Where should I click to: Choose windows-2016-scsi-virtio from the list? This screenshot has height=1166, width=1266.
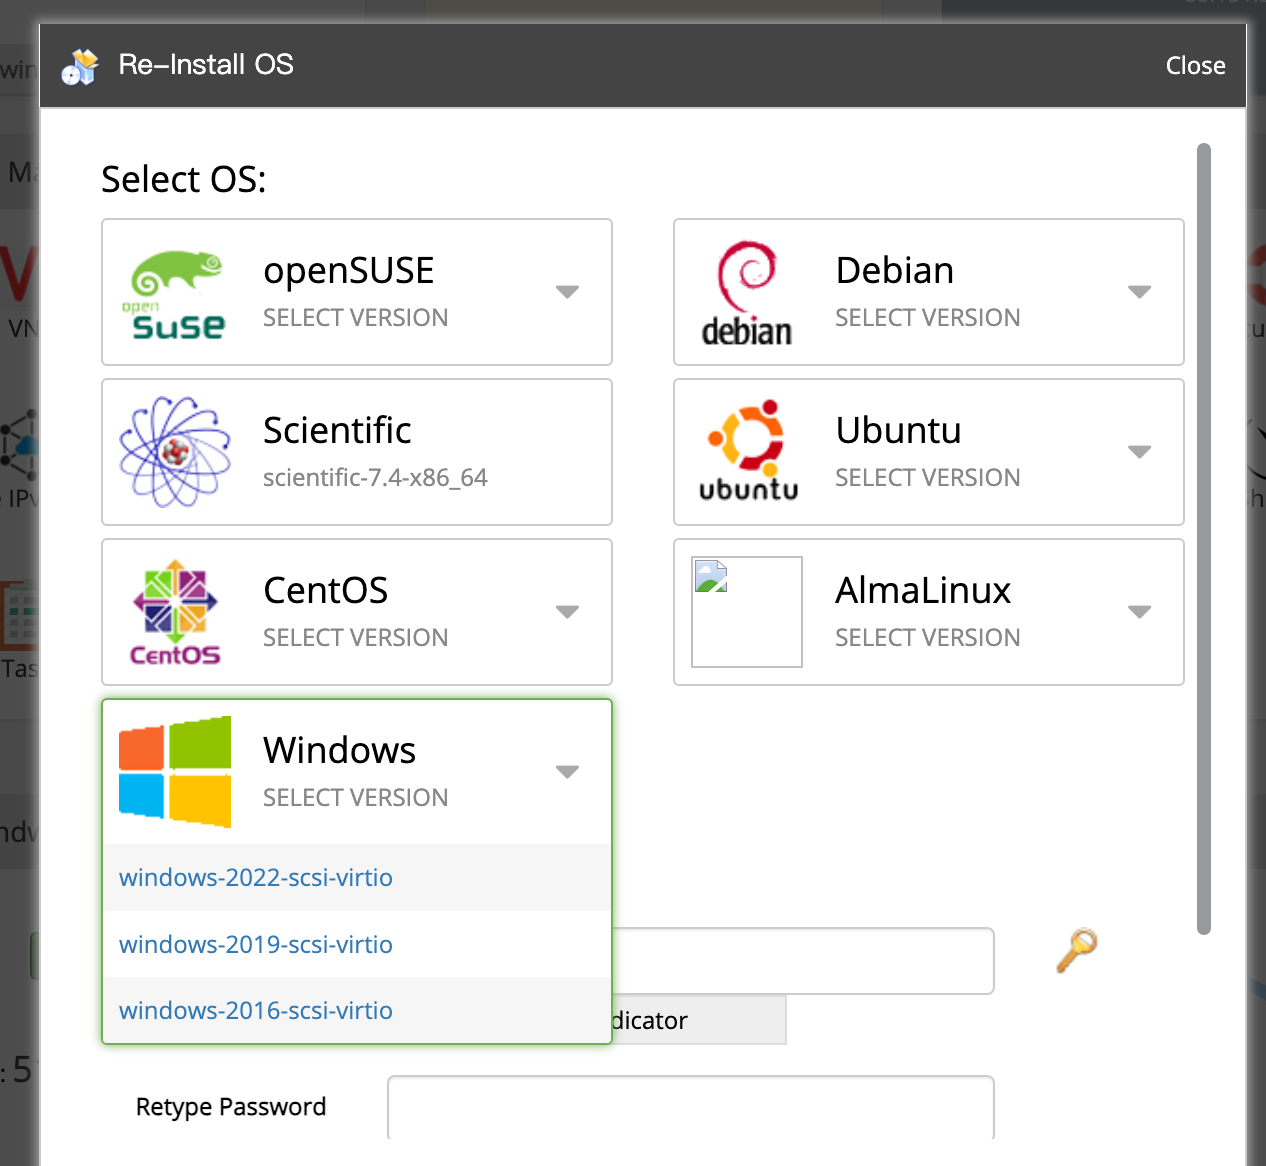coord(357,1010)
